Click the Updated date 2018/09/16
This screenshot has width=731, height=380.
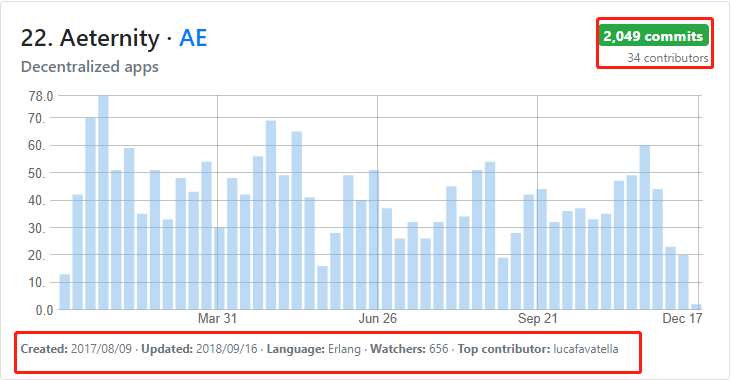(227, 349)
